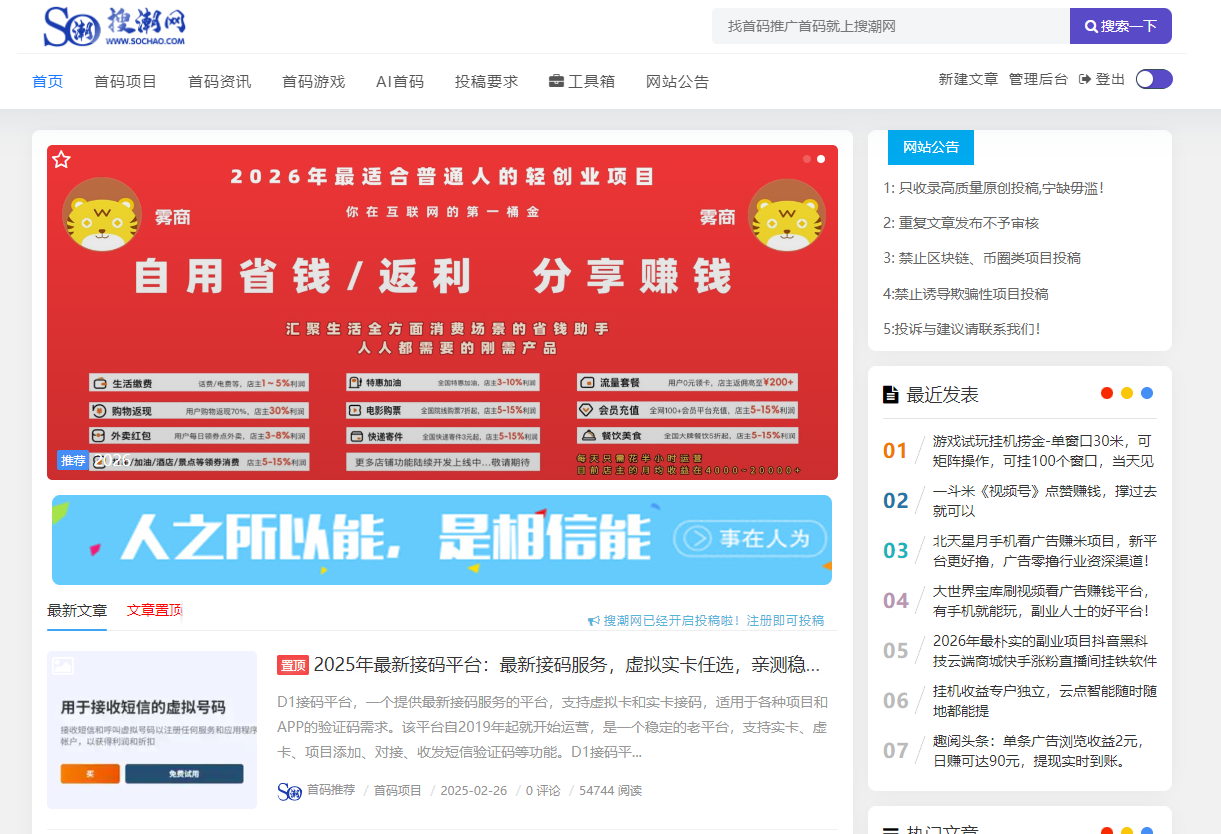Open the AI首码 navigation menu
1221x834 pixels.
point(399,81)
